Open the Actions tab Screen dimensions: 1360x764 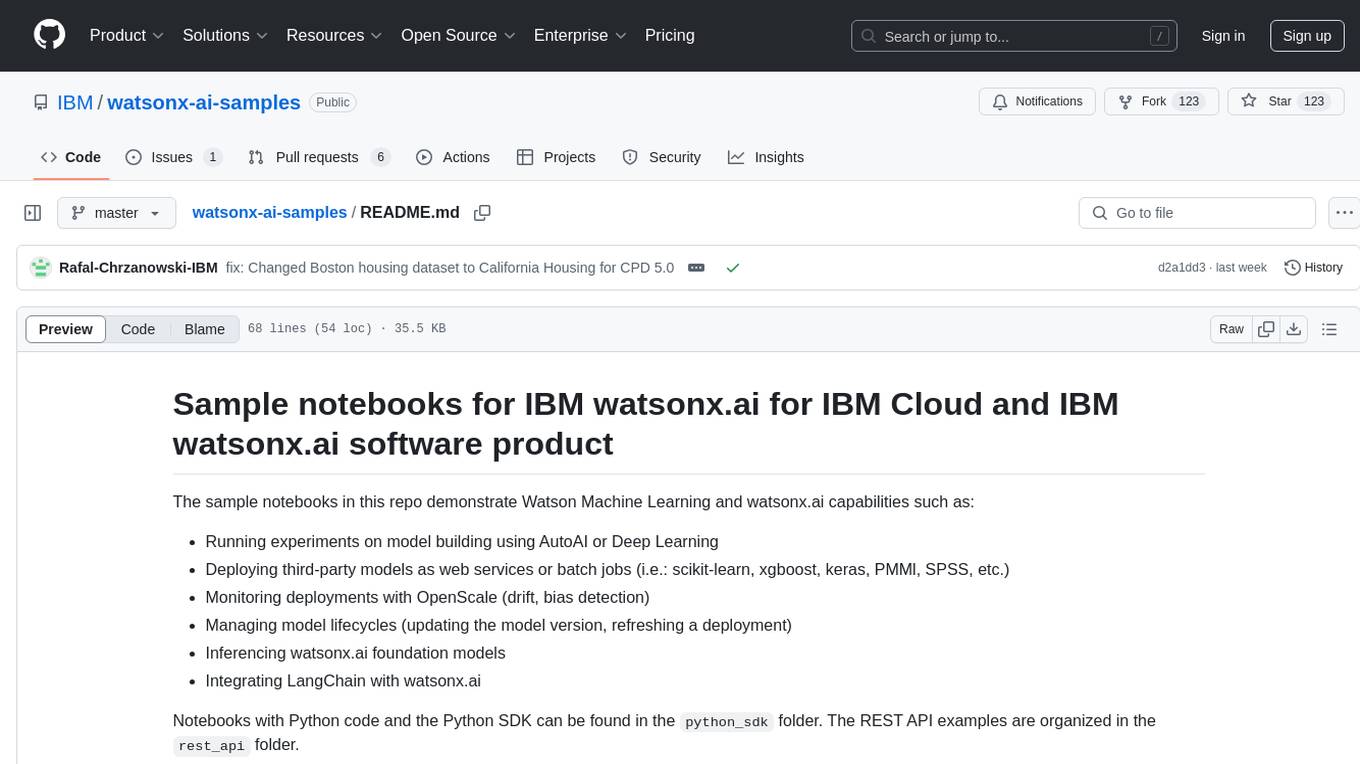[453, 157]
